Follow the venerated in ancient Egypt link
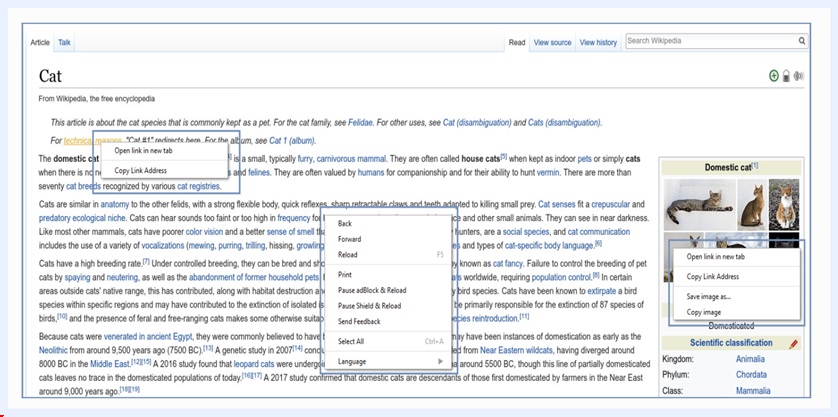The image size is (838, 417). 149,337
